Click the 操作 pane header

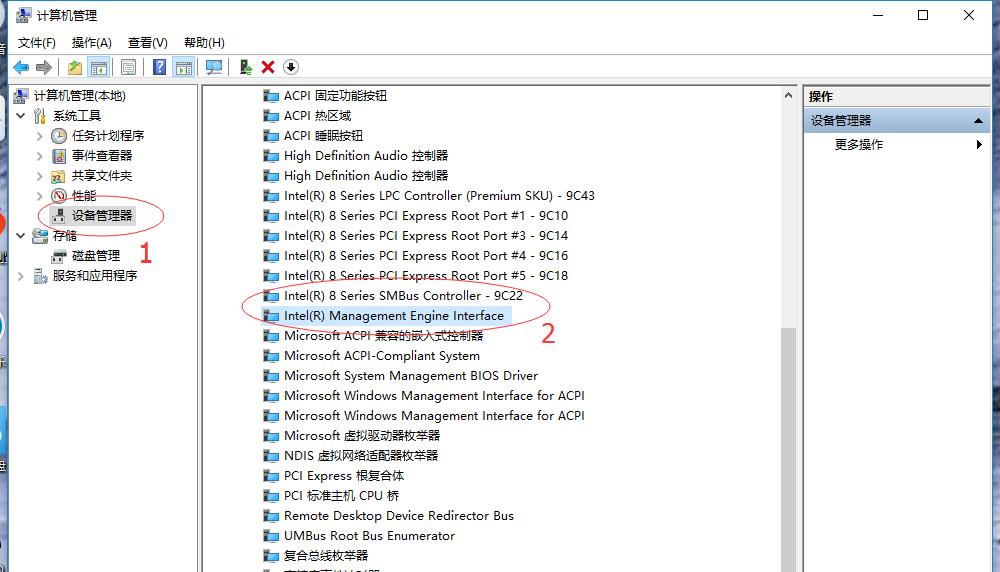click(x=897, y=96)
